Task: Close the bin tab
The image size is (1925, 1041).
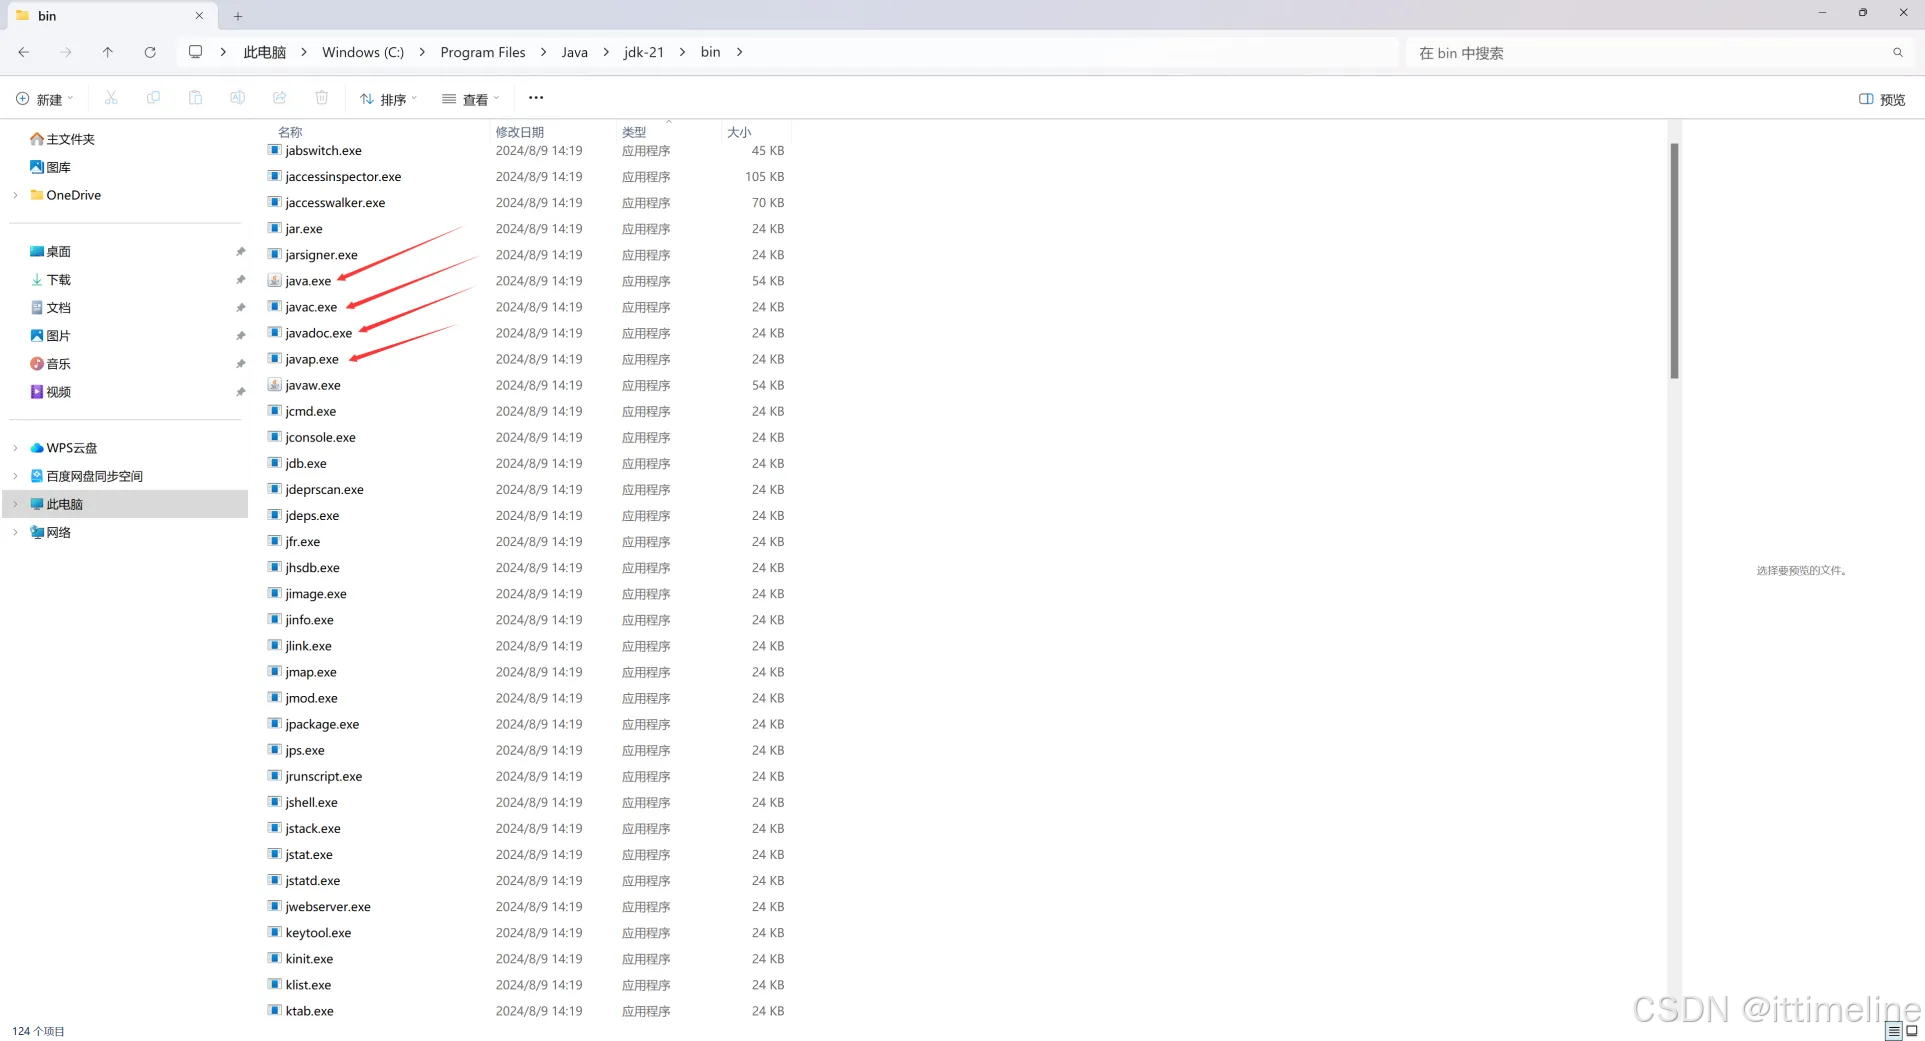Action: pos(199,16)
